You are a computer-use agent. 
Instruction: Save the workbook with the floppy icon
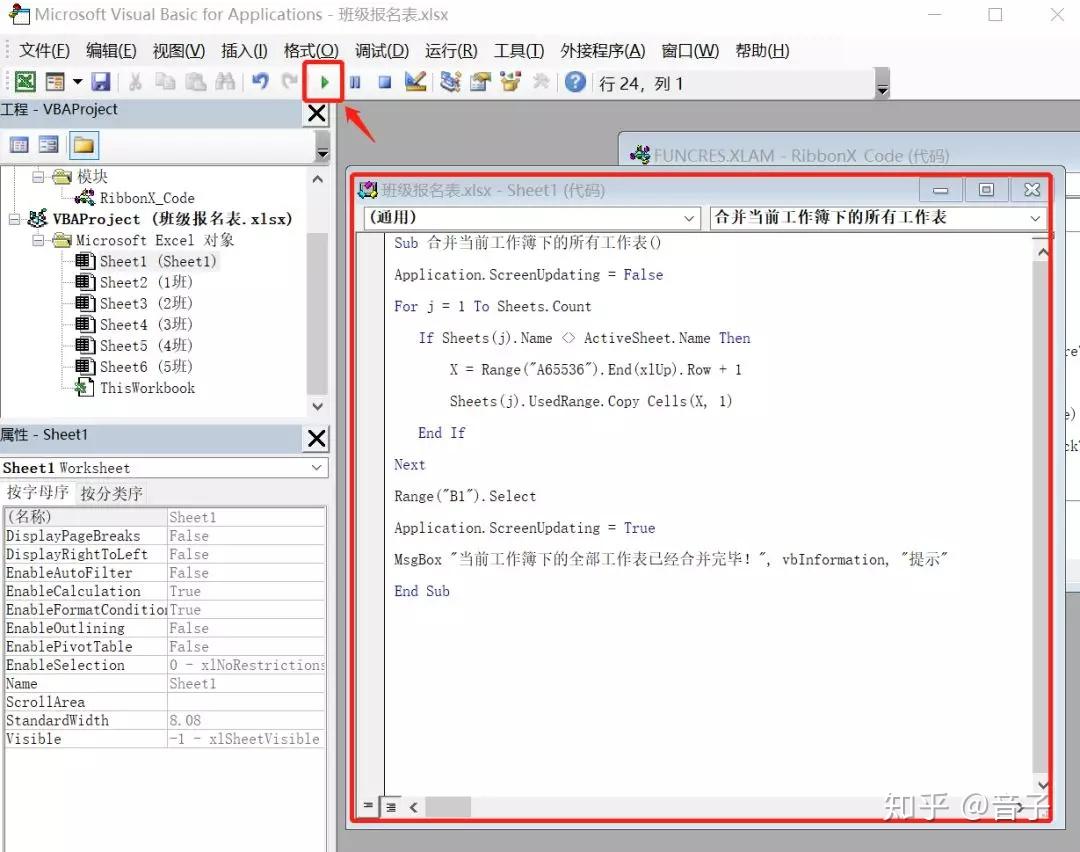101,82
